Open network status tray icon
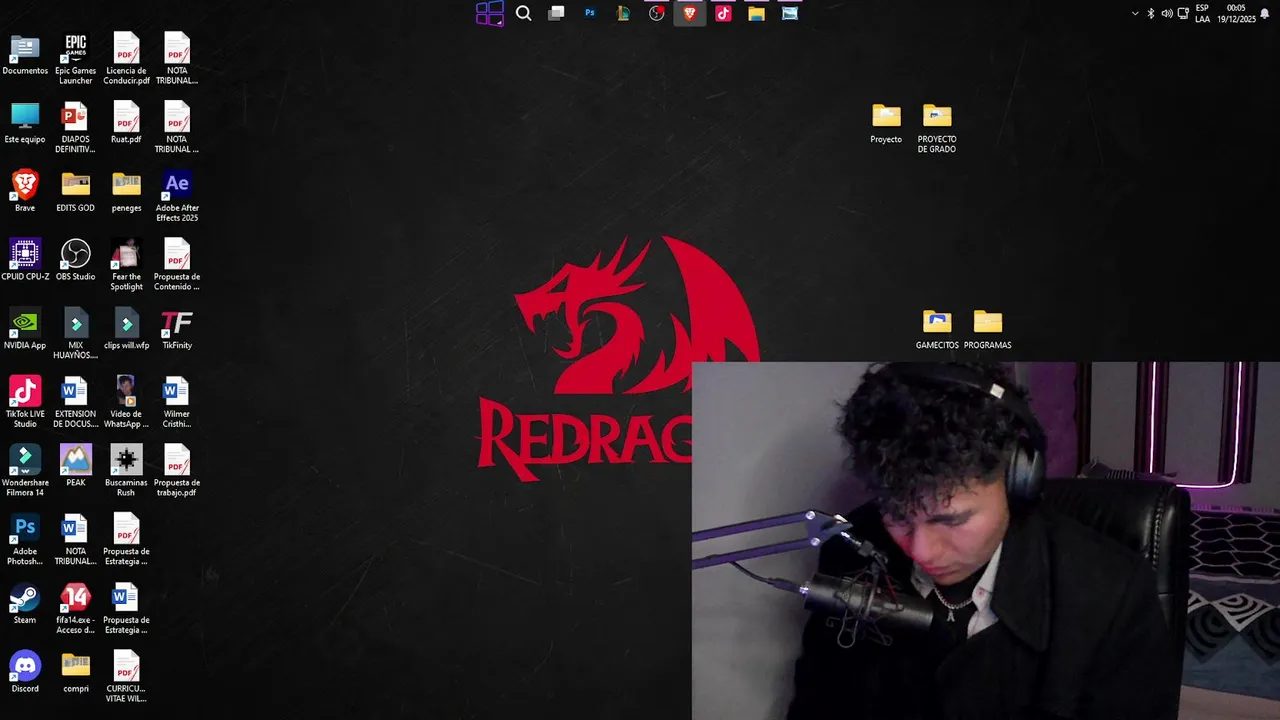1280x720 pixels. (x=1183, y=13)
